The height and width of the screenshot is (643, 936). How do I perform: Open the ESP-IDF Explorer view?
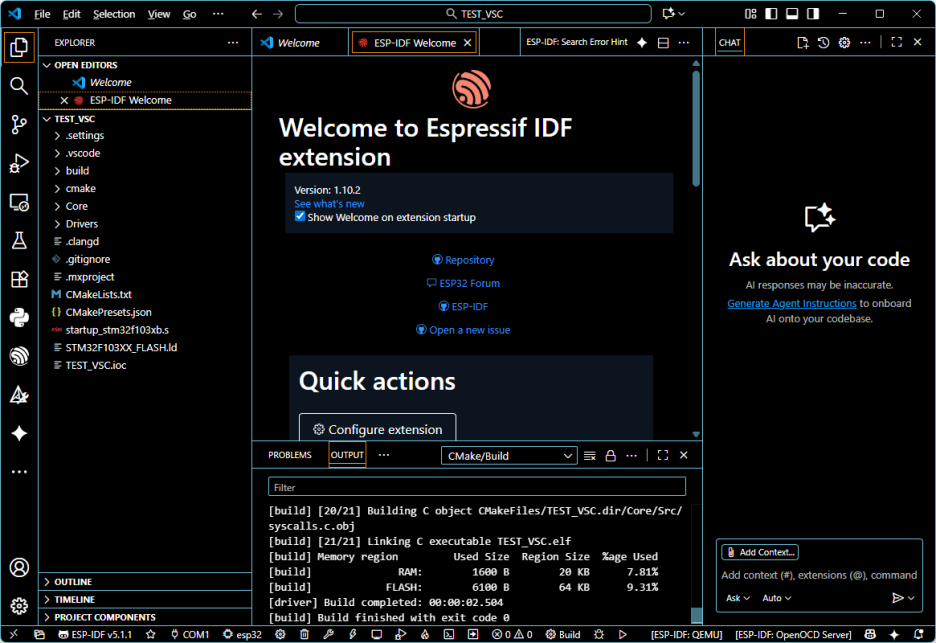19,356
